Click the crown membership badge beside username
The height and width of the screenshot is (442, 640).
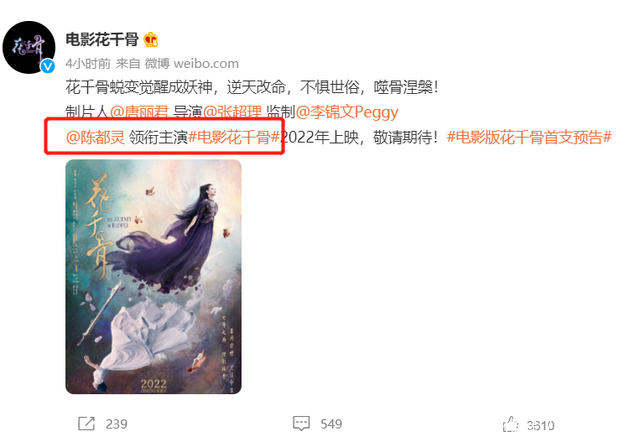[151, 40]
